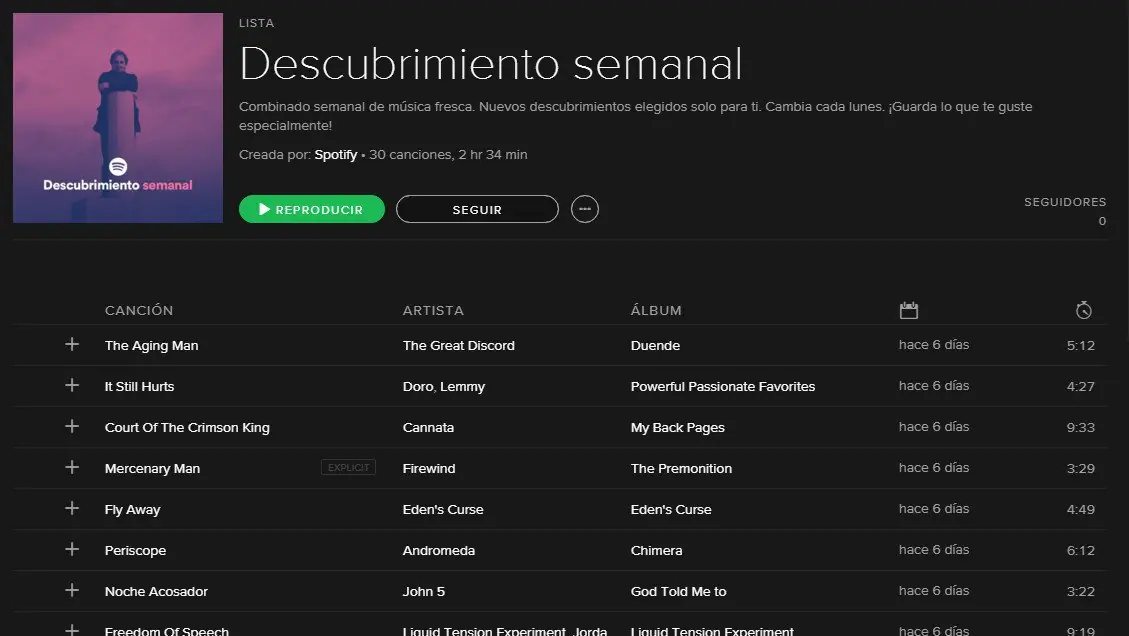Play the playlist with the REPRODUCIR button
This screenshot has width=1129, height=636.
311,209
